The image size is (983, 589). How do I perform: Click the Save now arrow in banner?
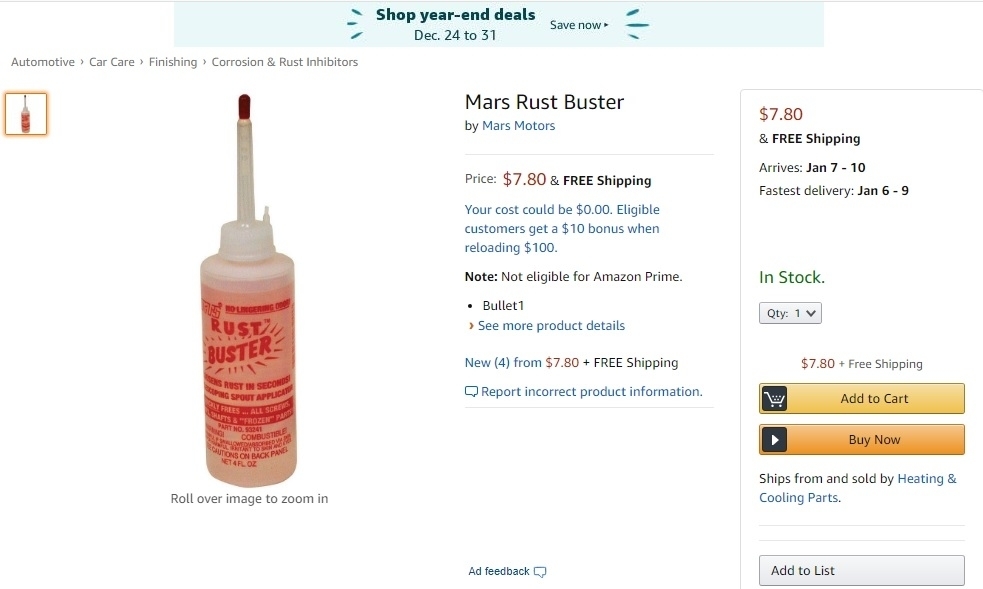606,25
